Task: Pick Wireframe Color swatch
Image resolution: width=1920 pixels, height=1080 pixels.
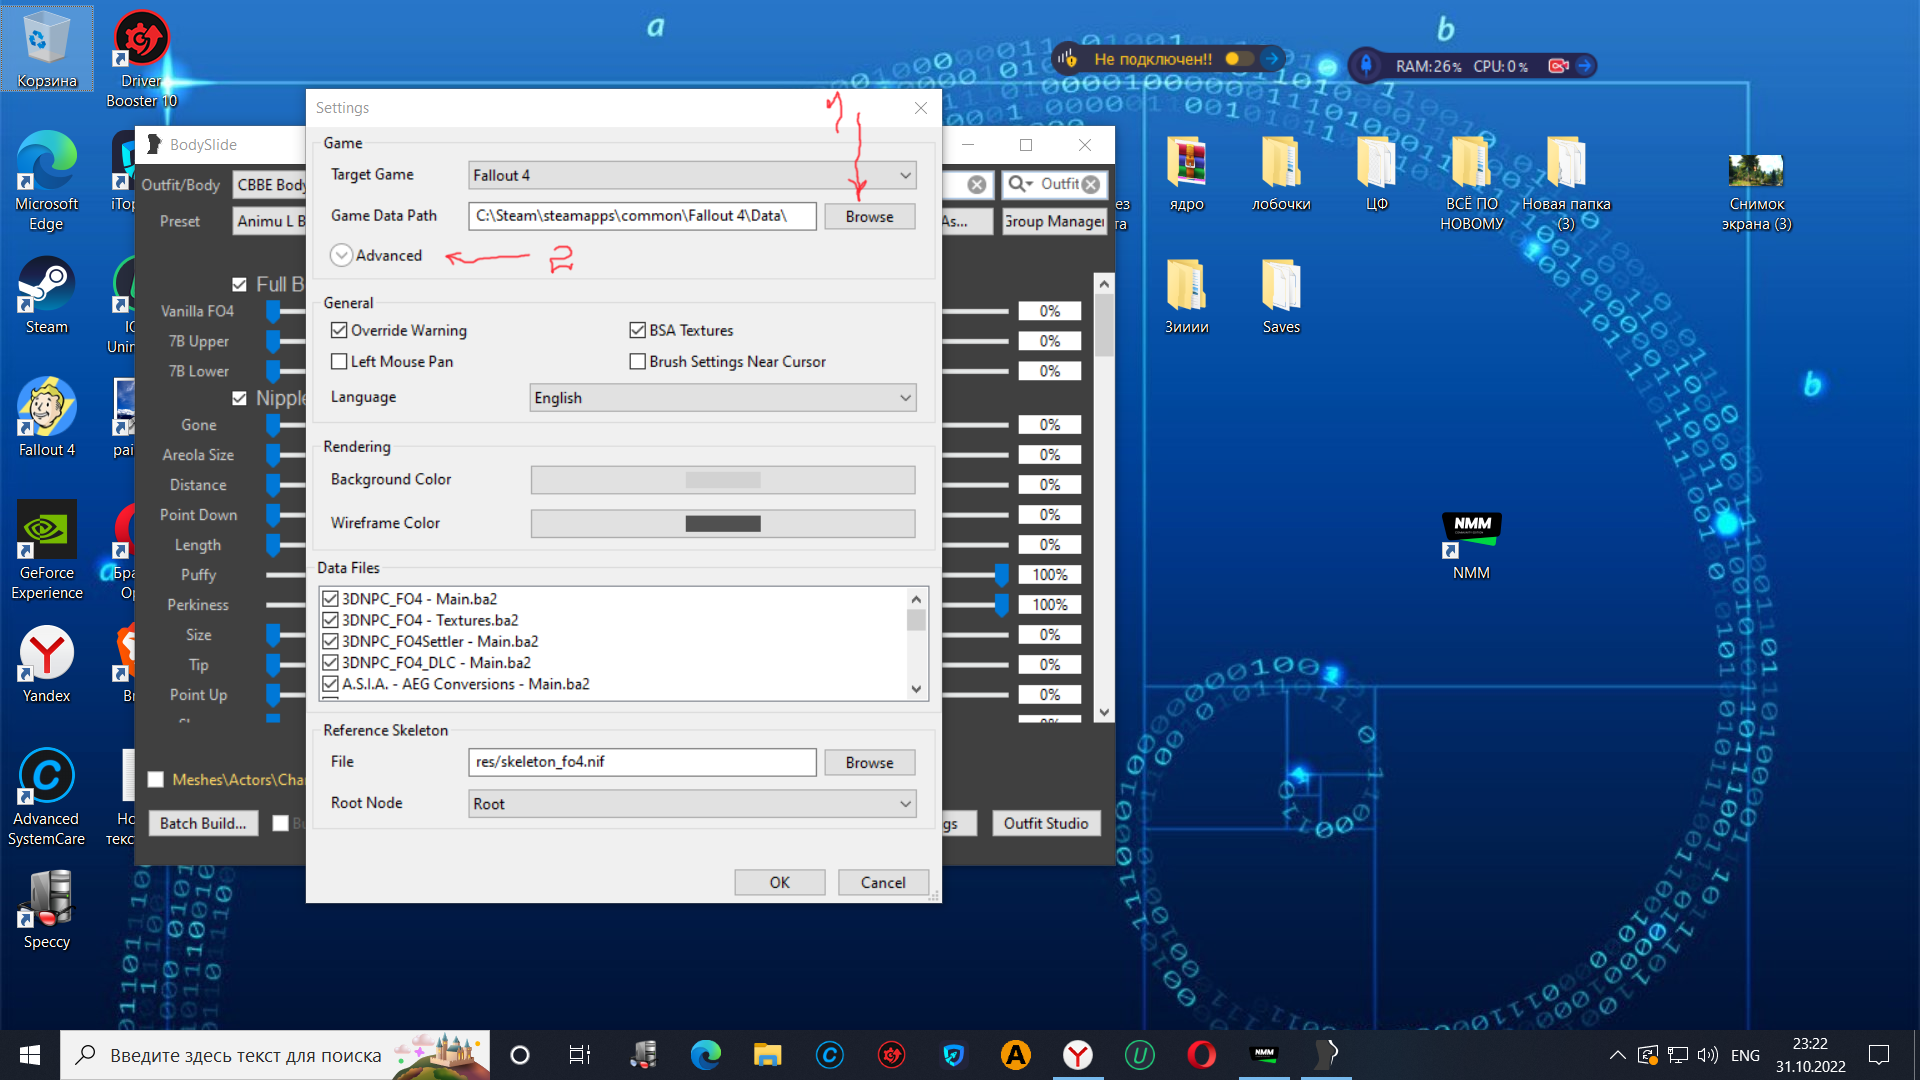Action: point(722,524)
